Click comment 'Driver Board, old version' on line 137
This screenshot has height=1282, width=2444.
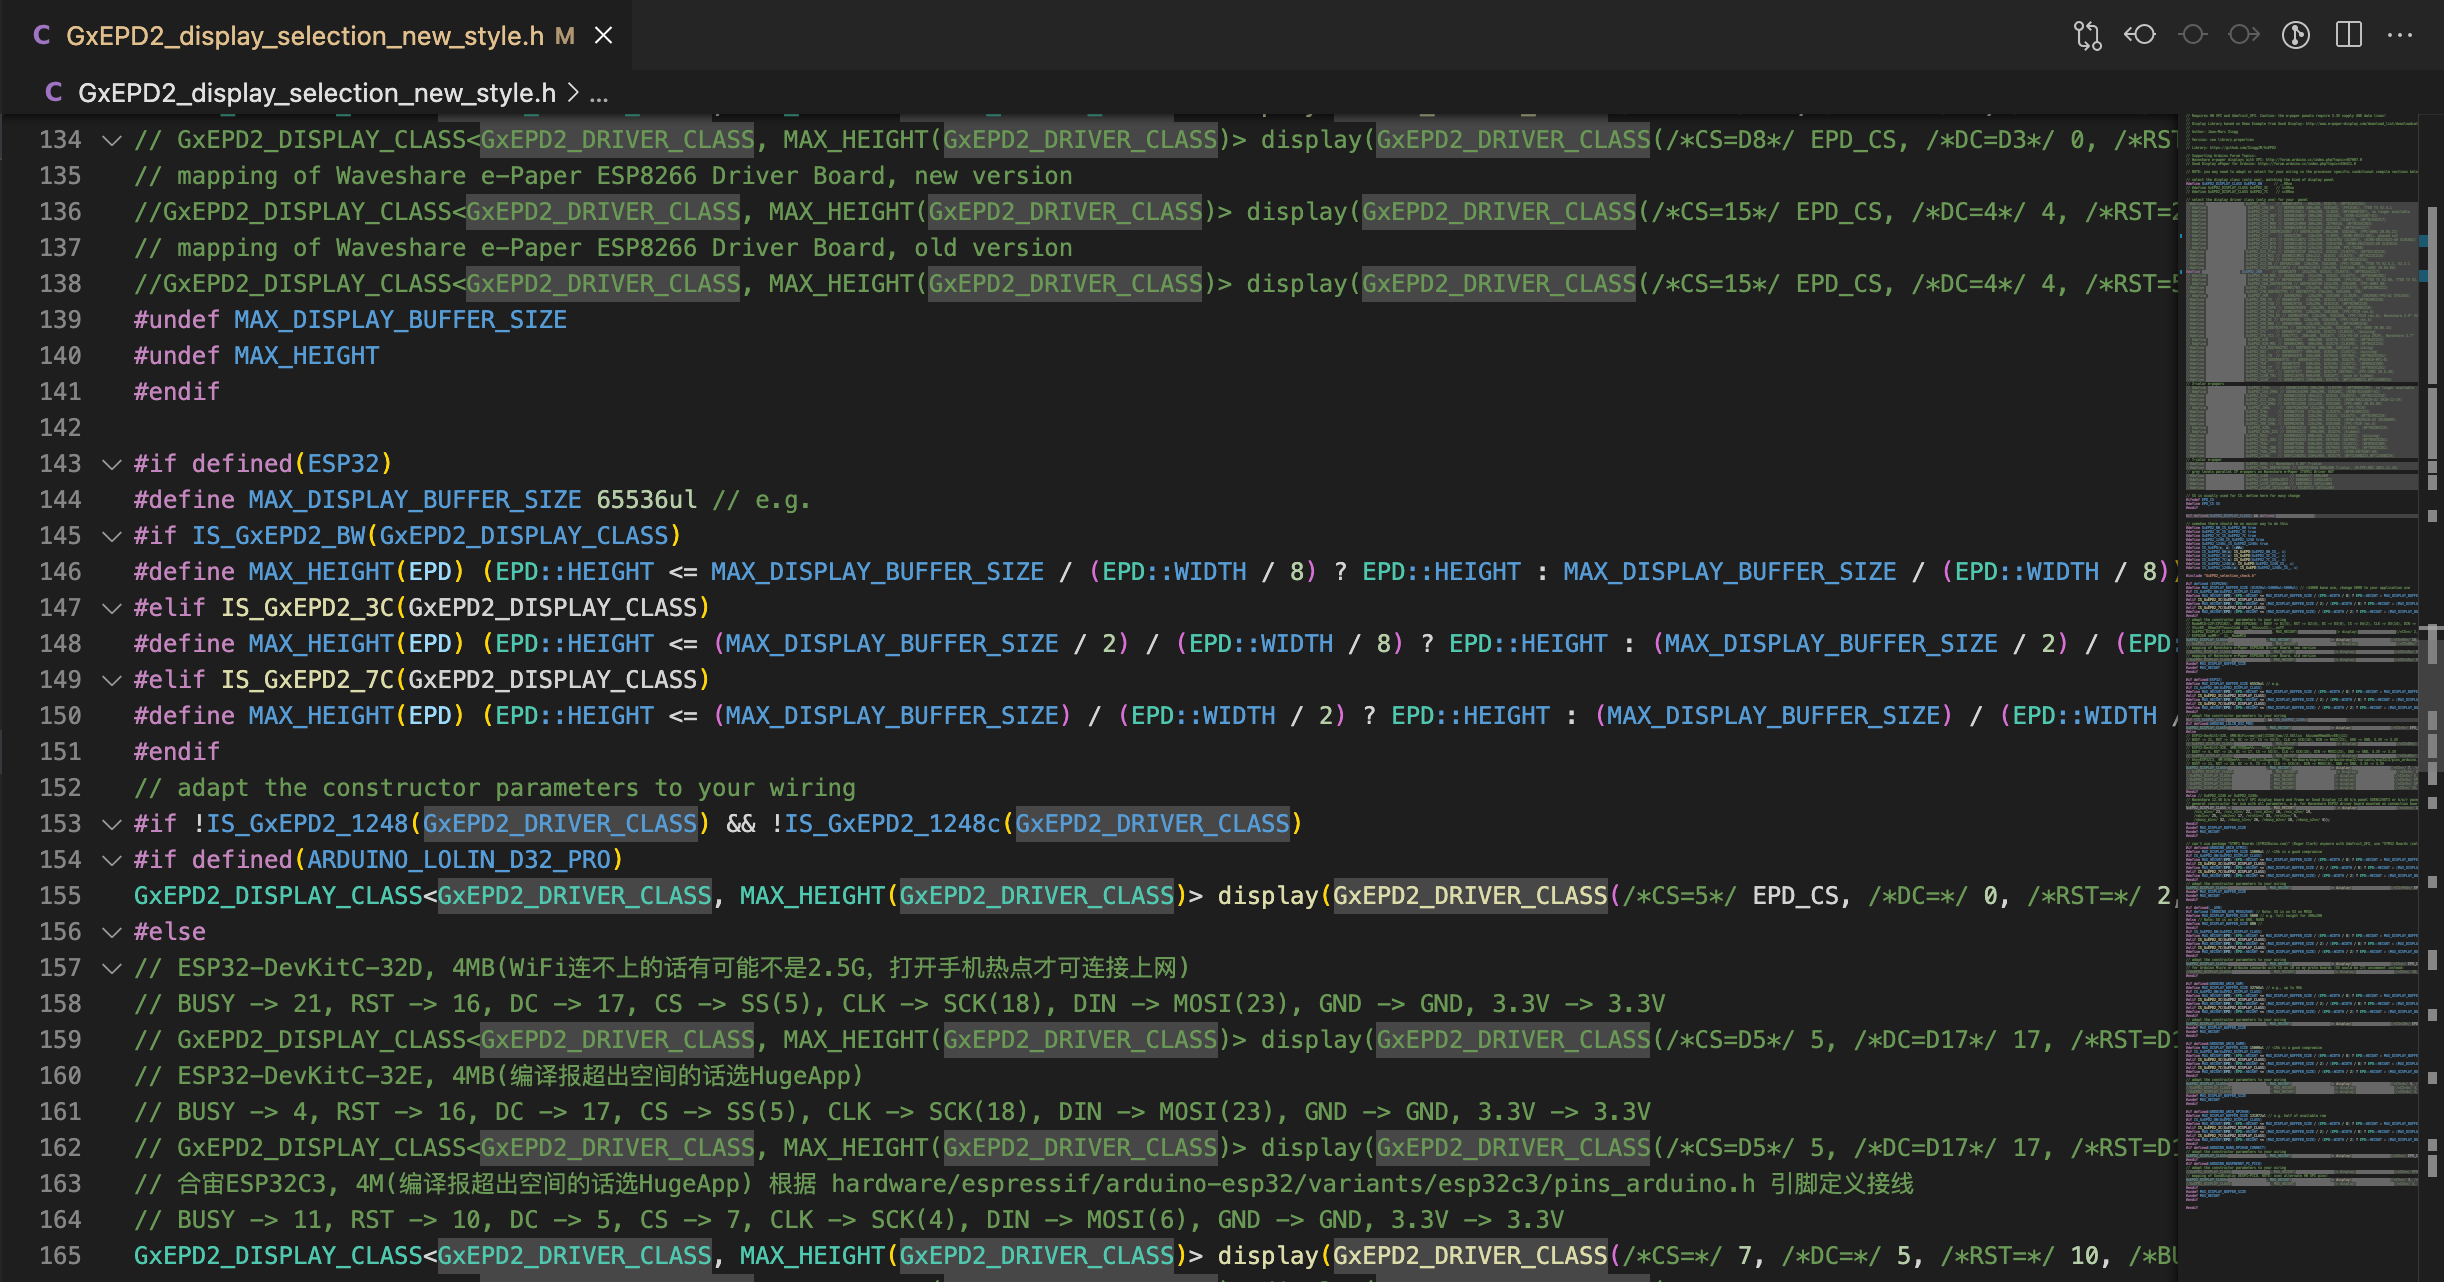click(x=892, y=248)
